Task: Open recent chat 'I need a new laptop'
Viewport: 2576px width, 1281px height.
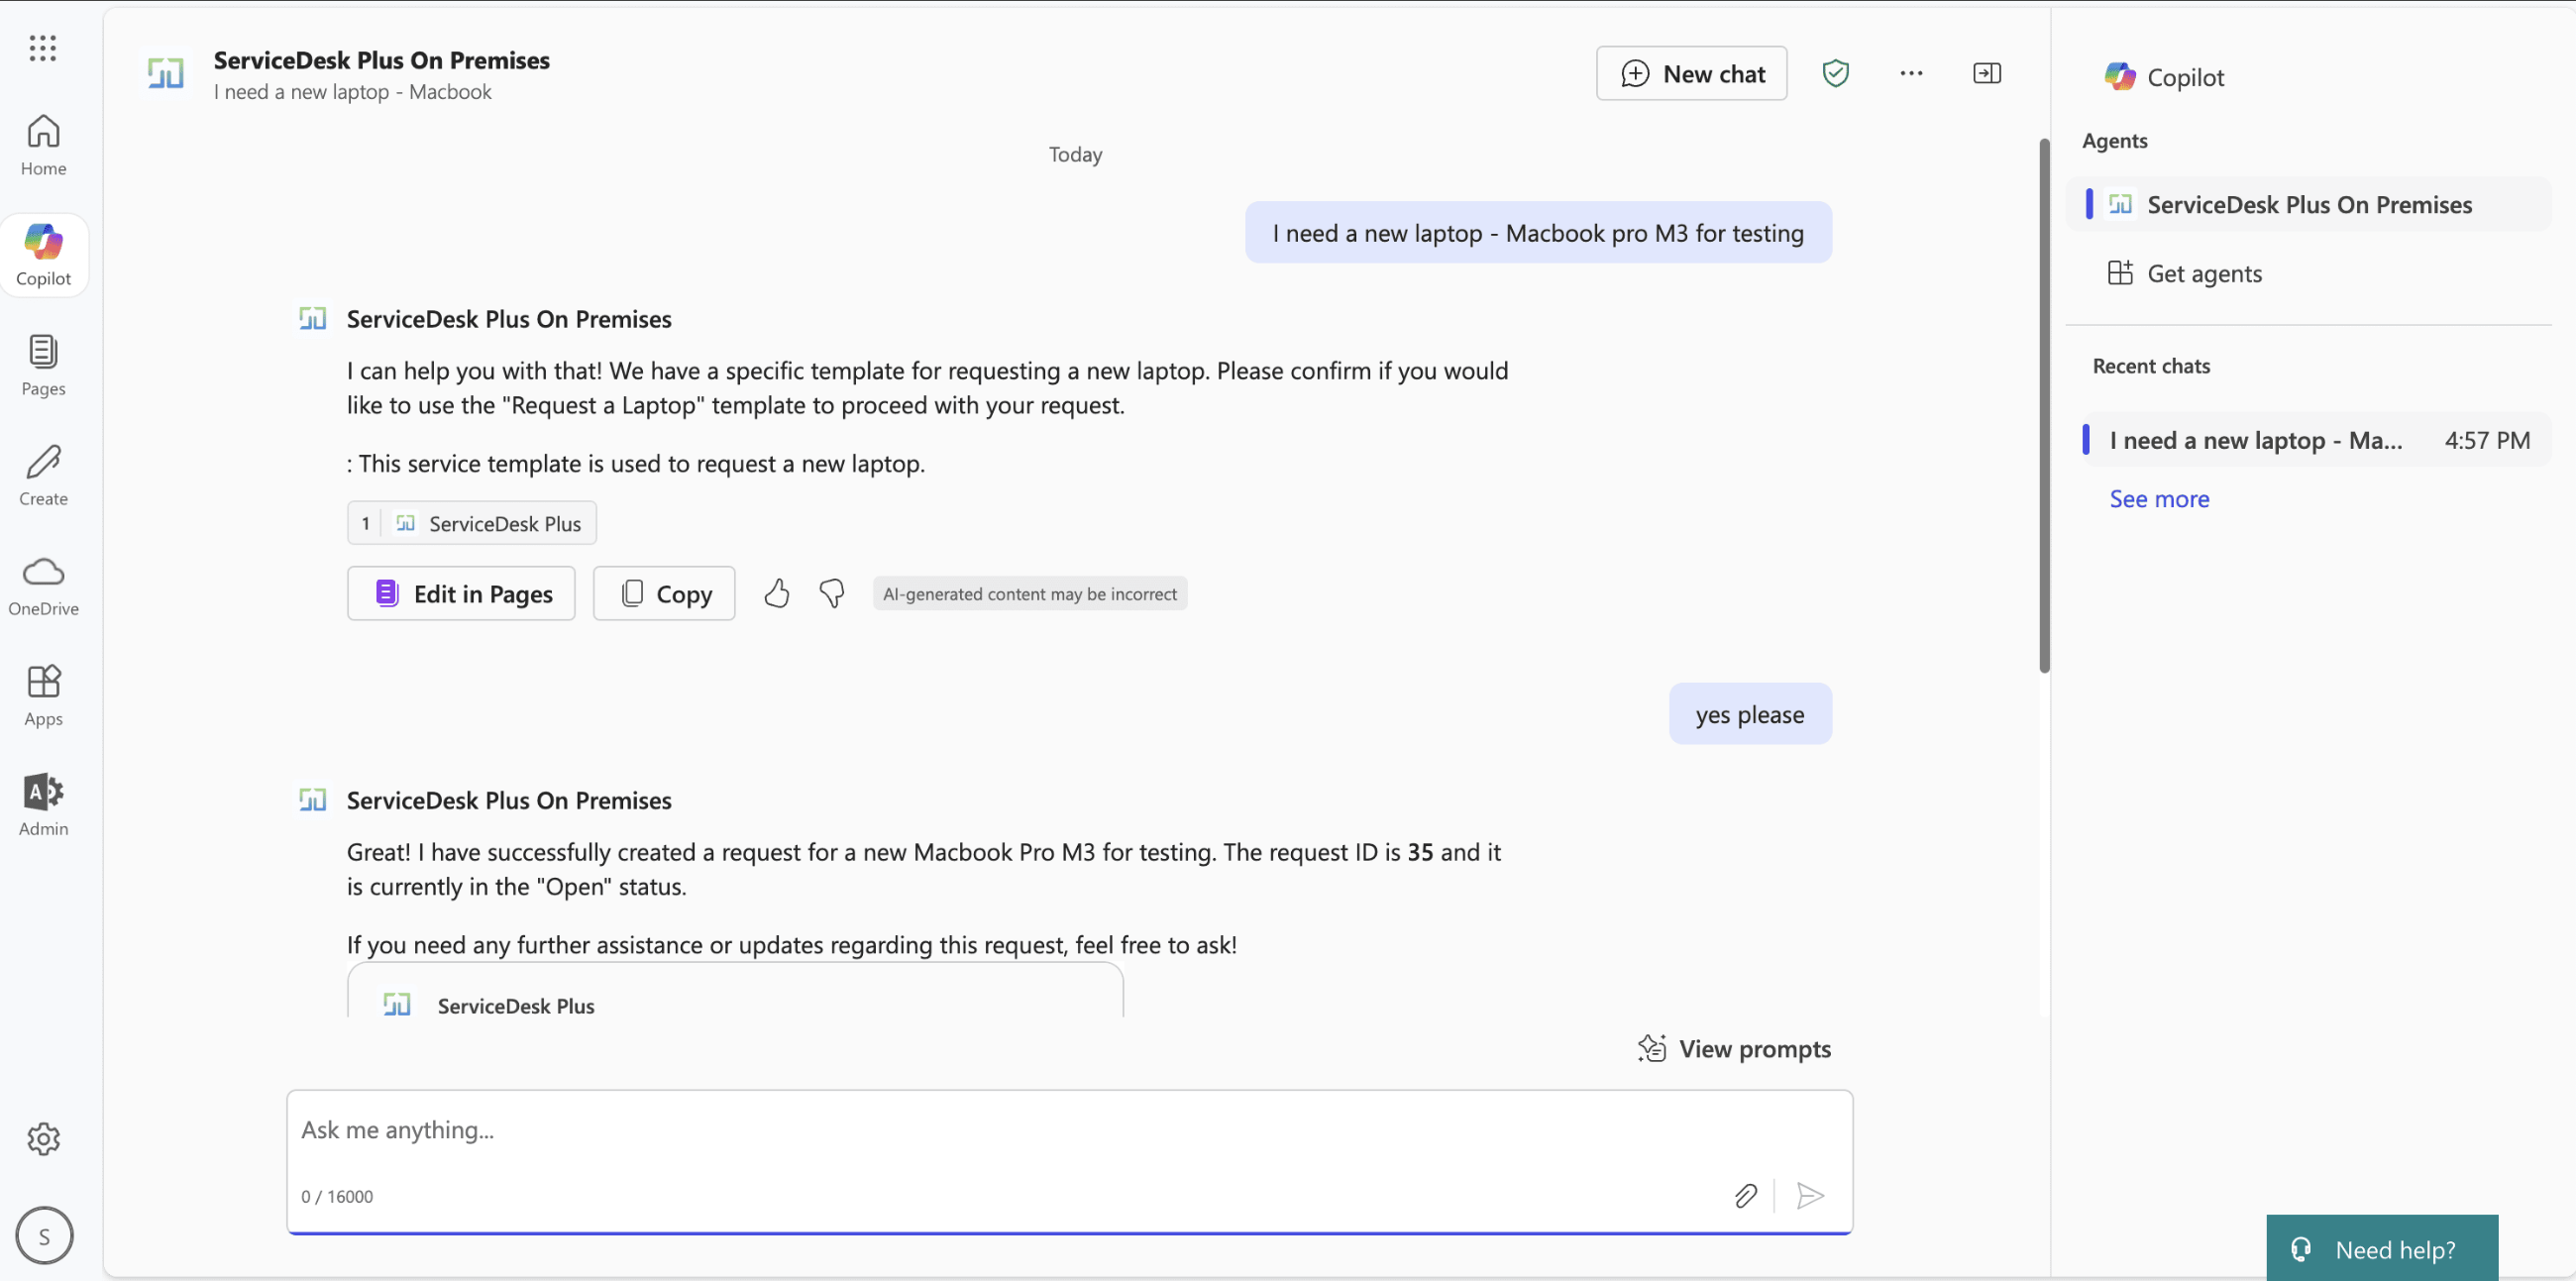Action: pos(2316,440)
